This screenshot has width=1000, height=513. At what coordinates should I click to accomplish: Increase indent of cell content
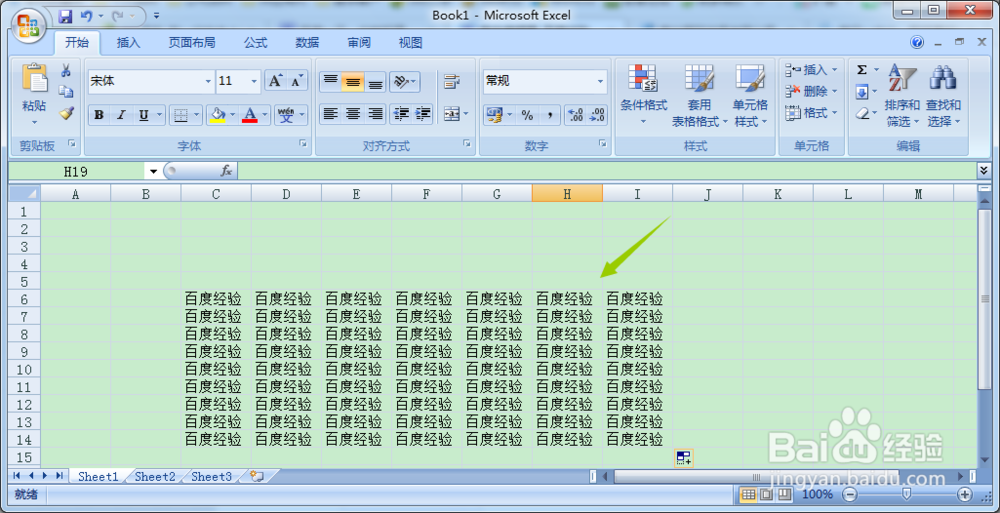(x=423, y=114)
